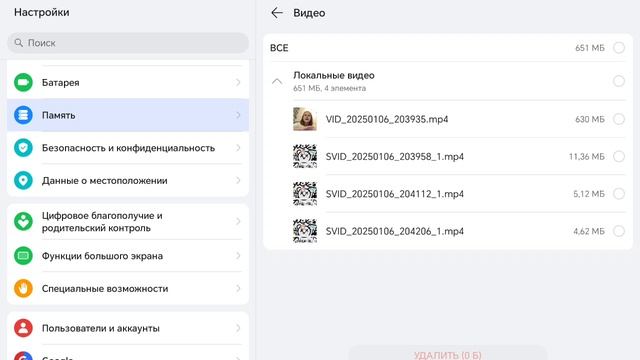The height and width of the screenshot is (360, 640).
Task: Open the VID_20250106_203935.mp4 thumbnail
Action: 304,119
